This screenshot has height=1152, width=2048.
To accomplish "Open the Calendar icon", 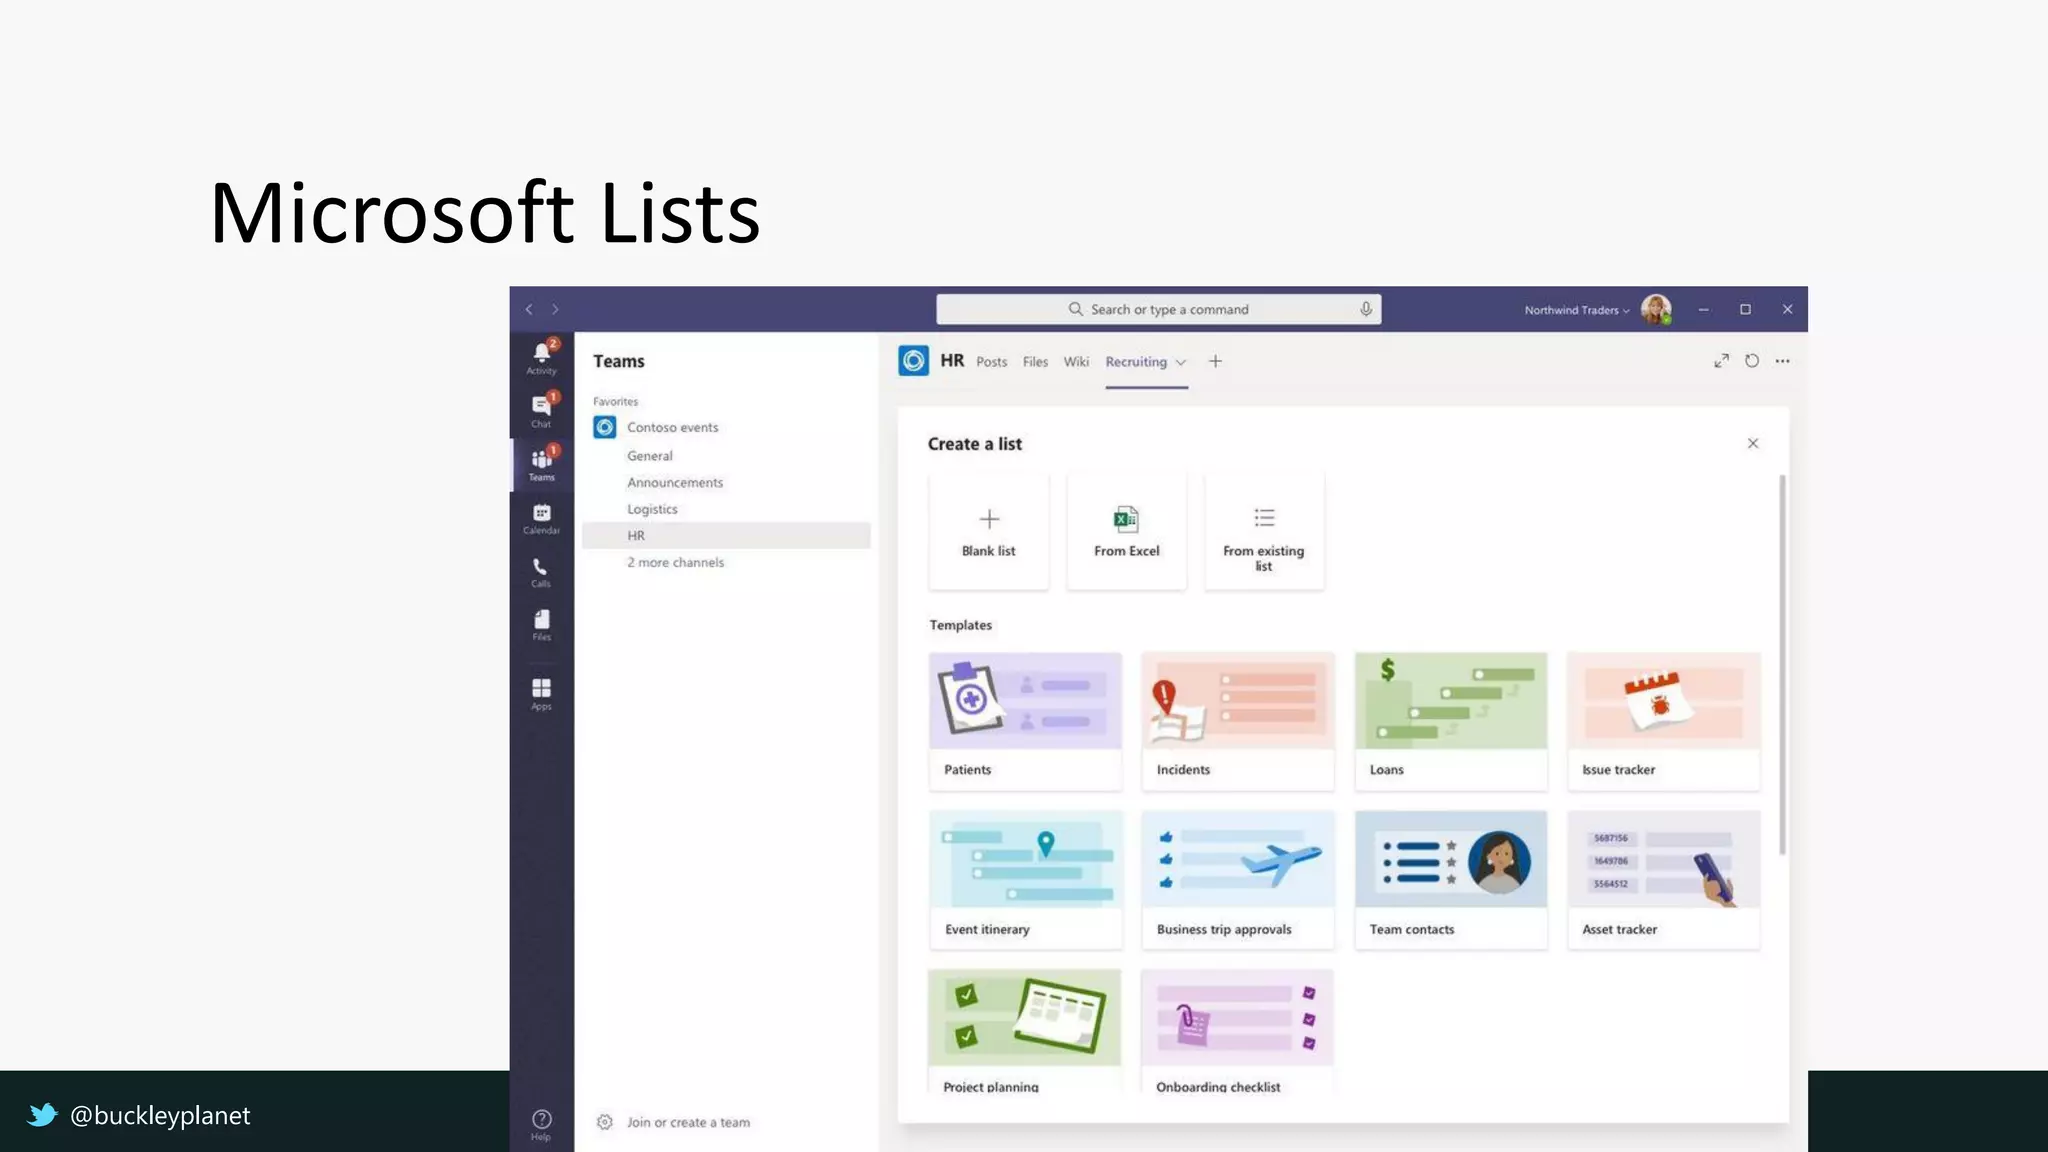I will tap(541, 518).
